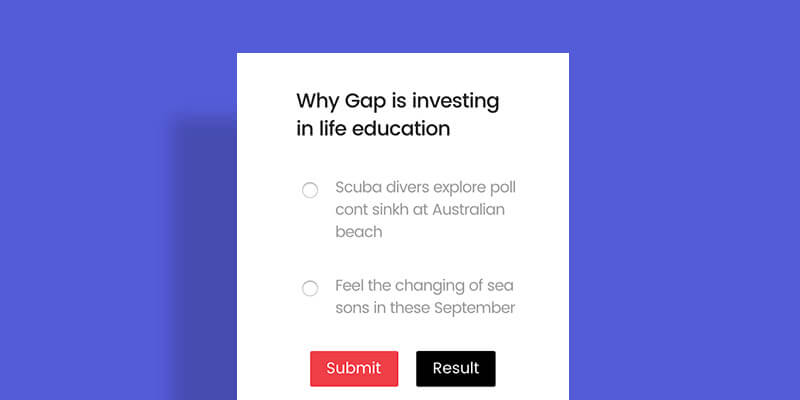Click the word 'investing' in the title

click(x=456, y=102)
